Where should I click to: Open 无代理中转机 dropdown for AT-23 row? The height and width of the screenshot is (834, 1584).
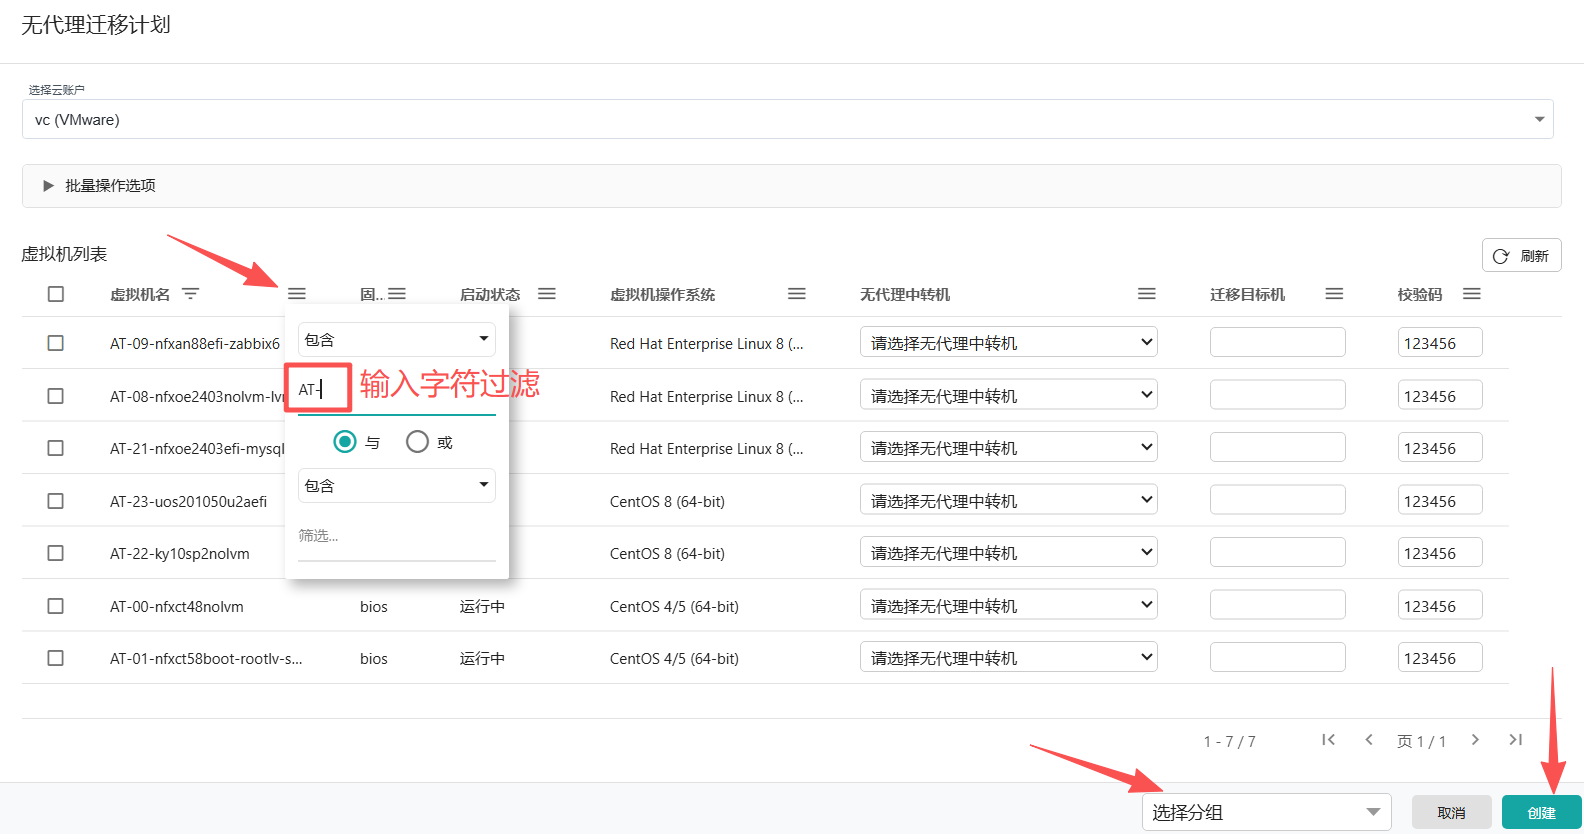pyautogui.click(x=1009, y=500)
